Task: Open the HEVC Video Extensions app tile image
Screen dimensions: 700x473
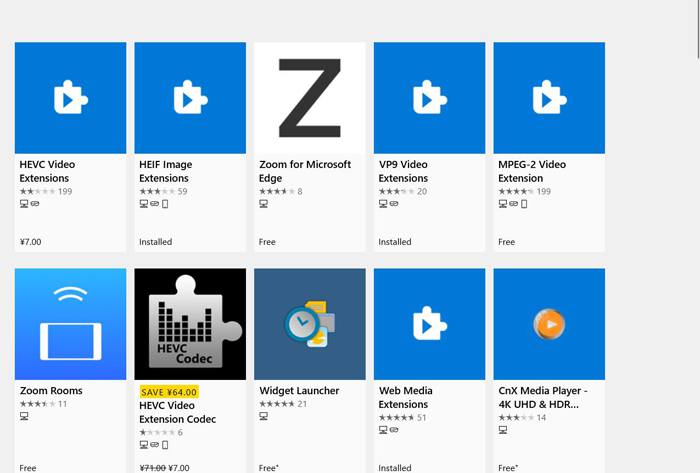Action: point(71,98)
